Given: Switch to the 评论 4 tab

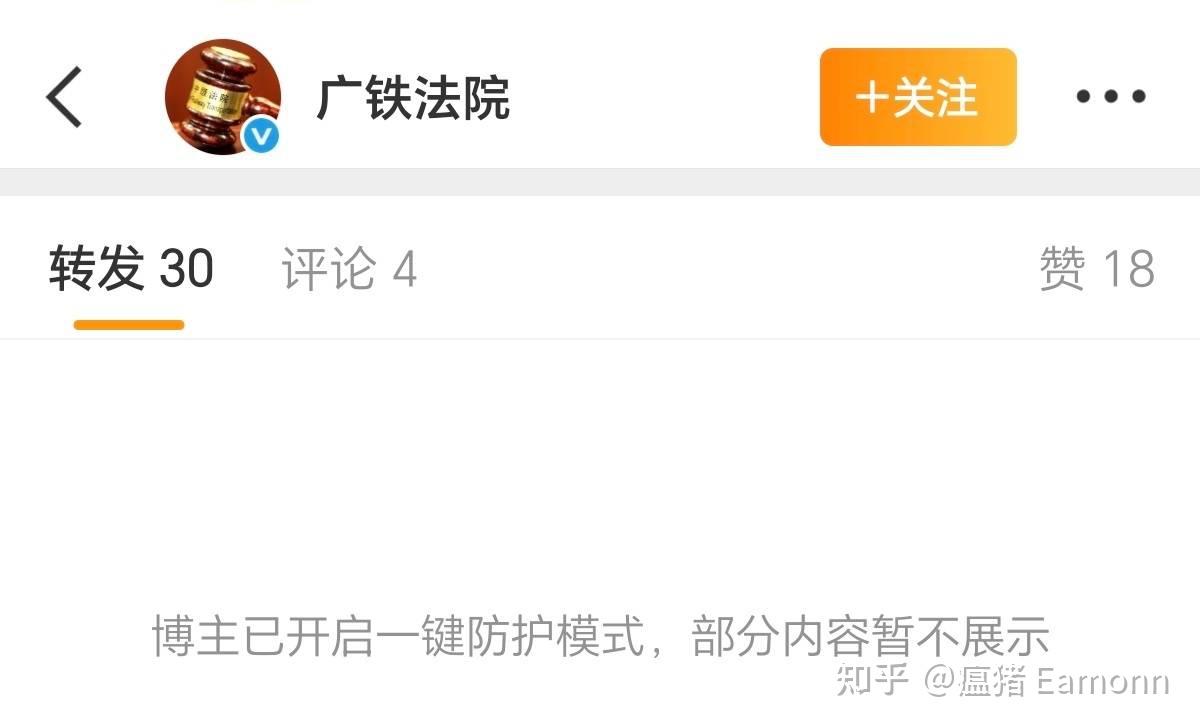Looking at the screenshot, I should click(349, 269).
